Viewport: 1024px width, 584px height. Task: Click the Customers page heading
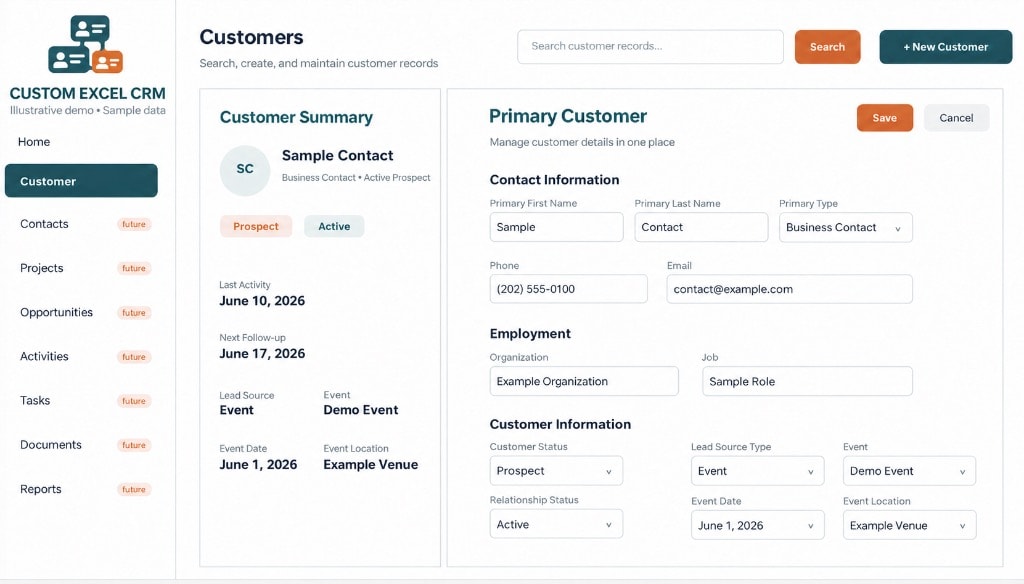tap(251, 37)
